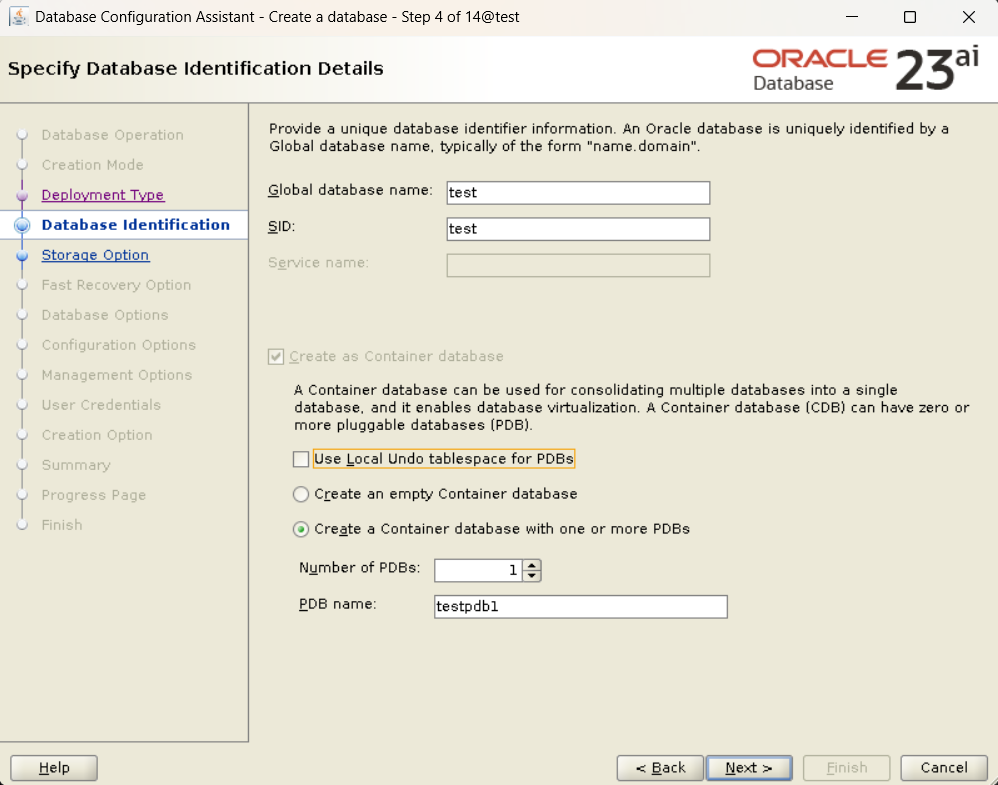The height and width of the screenshot is (785, 998).
Task: Click inside the Number of PDBs field
Action: pos(478,570)
